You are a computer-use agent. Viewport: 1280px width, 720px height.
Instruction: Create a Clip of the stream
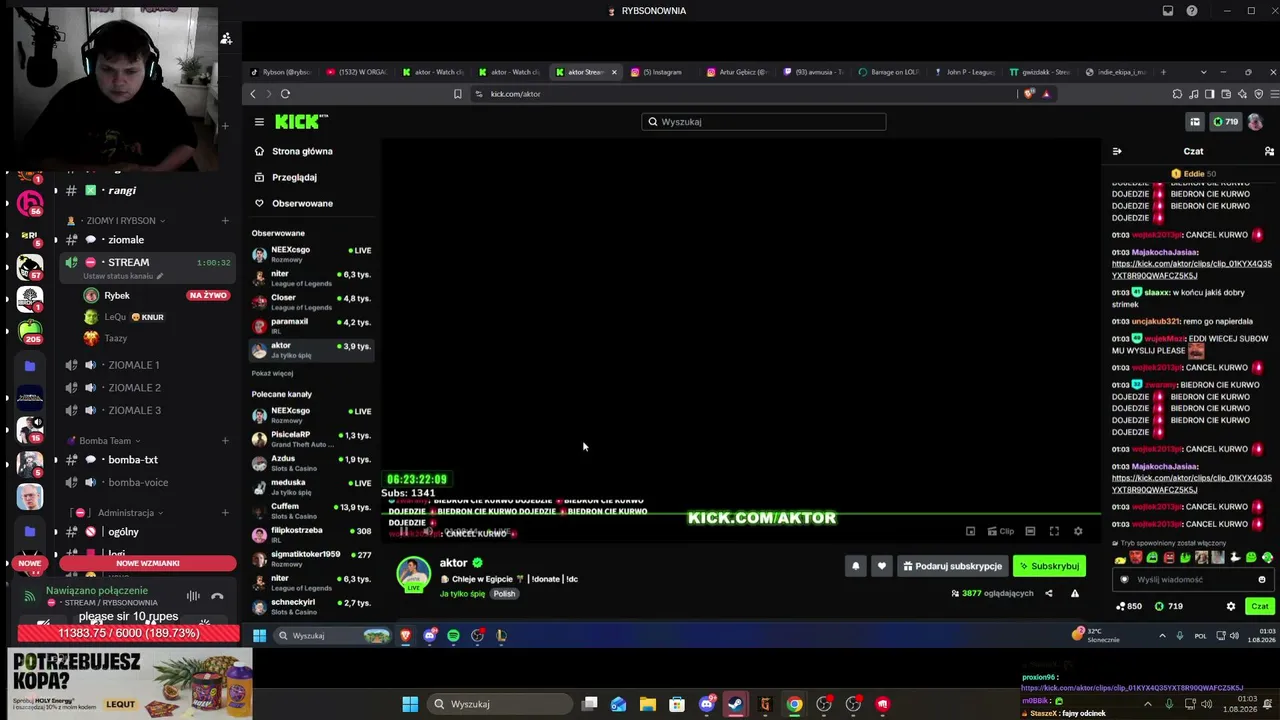[x=1001, y=531]
